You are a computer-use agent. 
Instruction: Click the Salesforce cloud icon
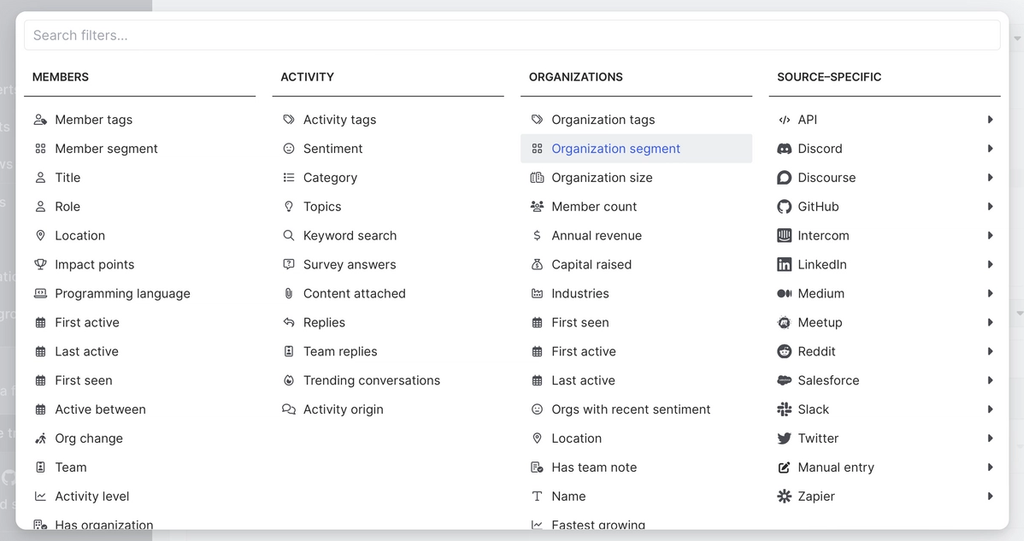784,381
